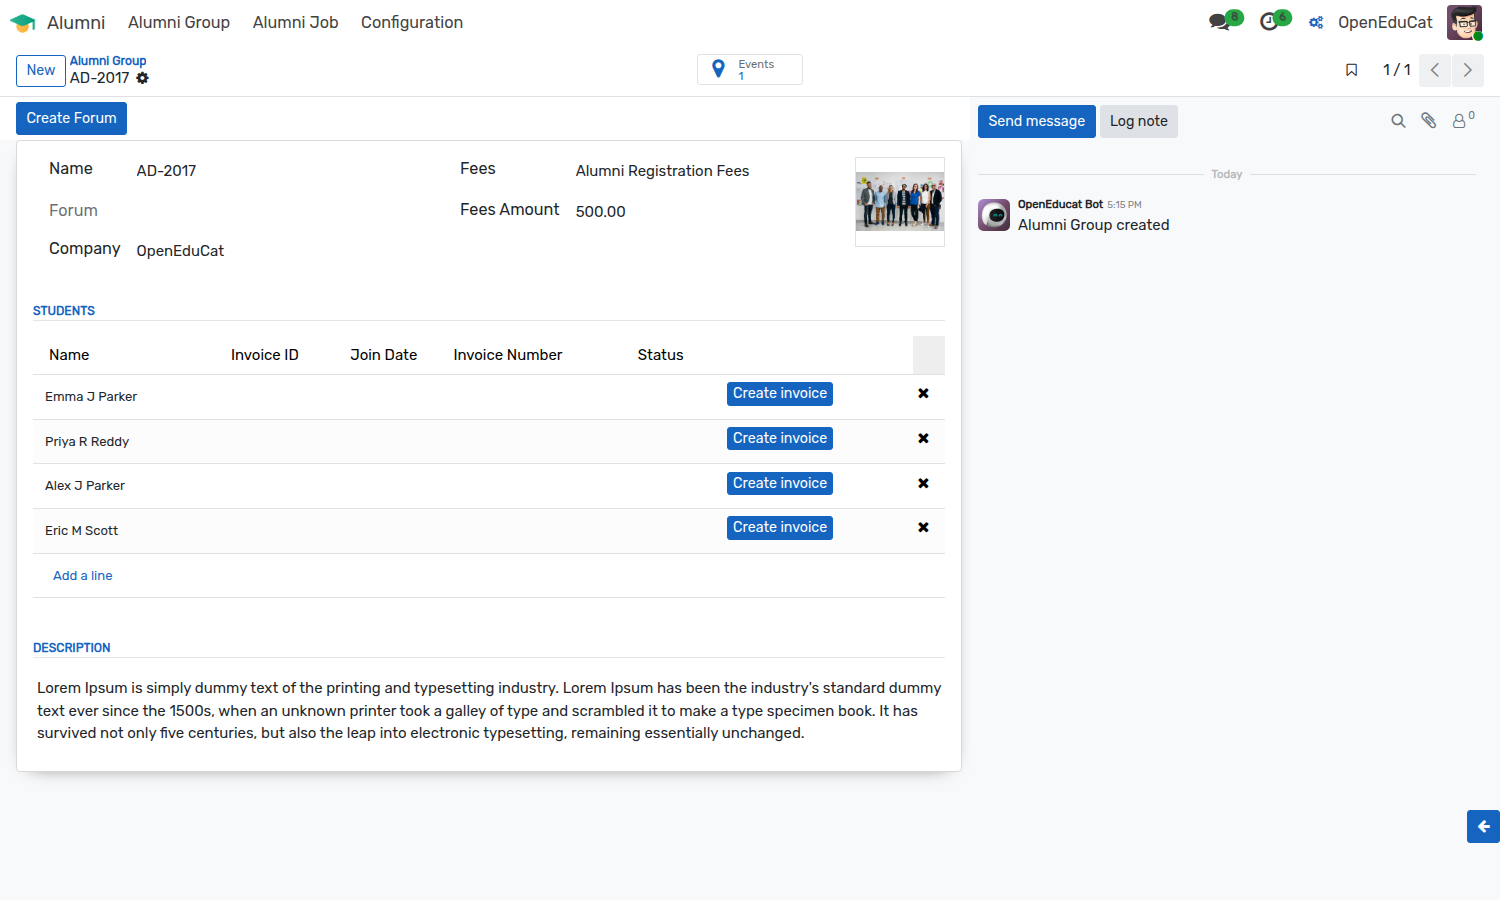Click the Forum field input
This screenshot has height=900, width=1500.
click(280, 211)
